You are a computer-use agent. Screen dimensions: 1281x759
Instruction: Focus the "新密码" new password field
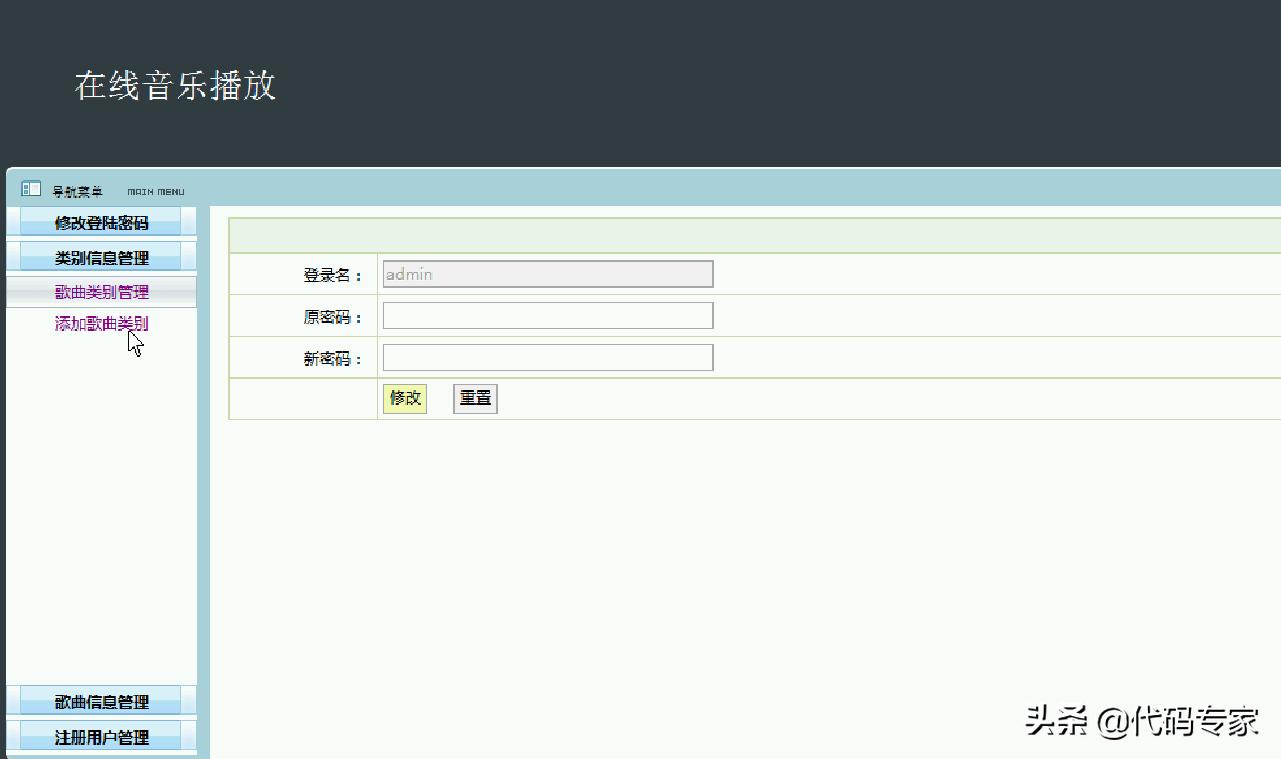pyautogui.click(x=547, y=357)
